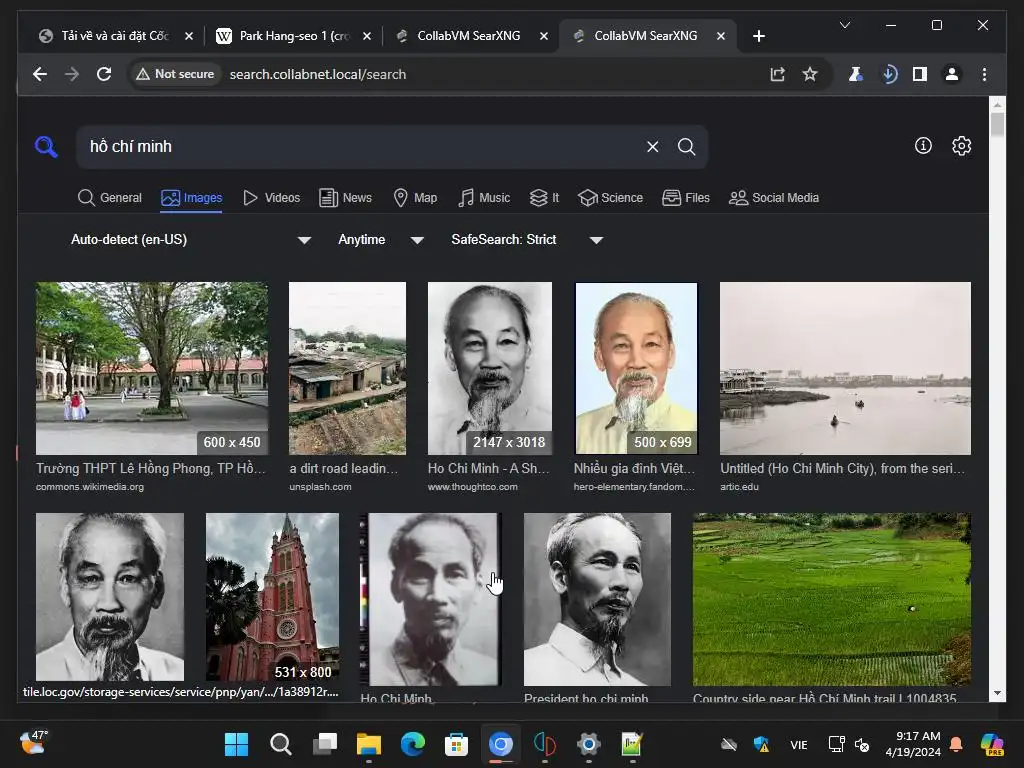The height and width of the screenshot is (768, 1024).
Task: Bookmark this page with the star icon
Action: coord(810,74)
